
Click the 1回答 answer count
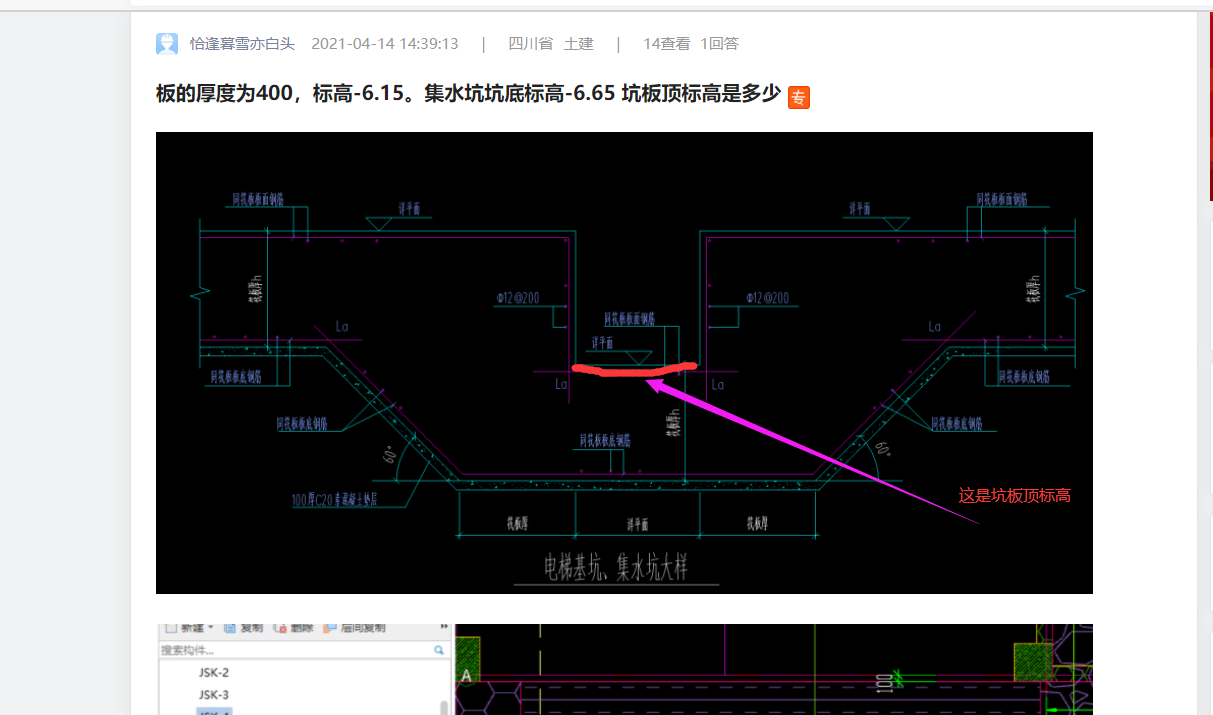coord(719,44)
